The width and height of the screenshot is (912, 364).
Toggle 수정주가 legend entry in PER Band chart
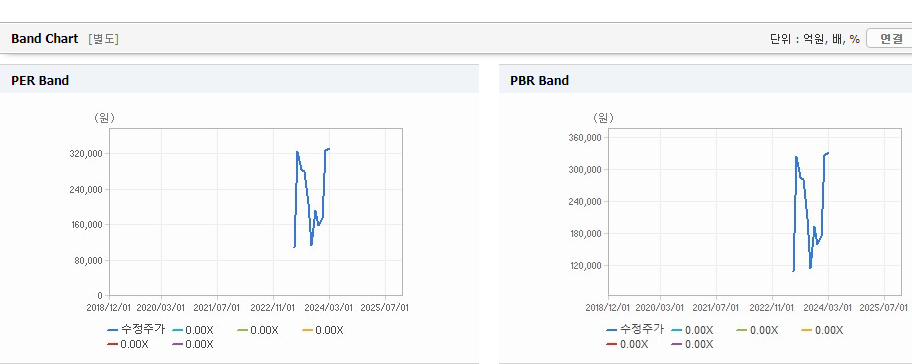(x=136, y=330)
